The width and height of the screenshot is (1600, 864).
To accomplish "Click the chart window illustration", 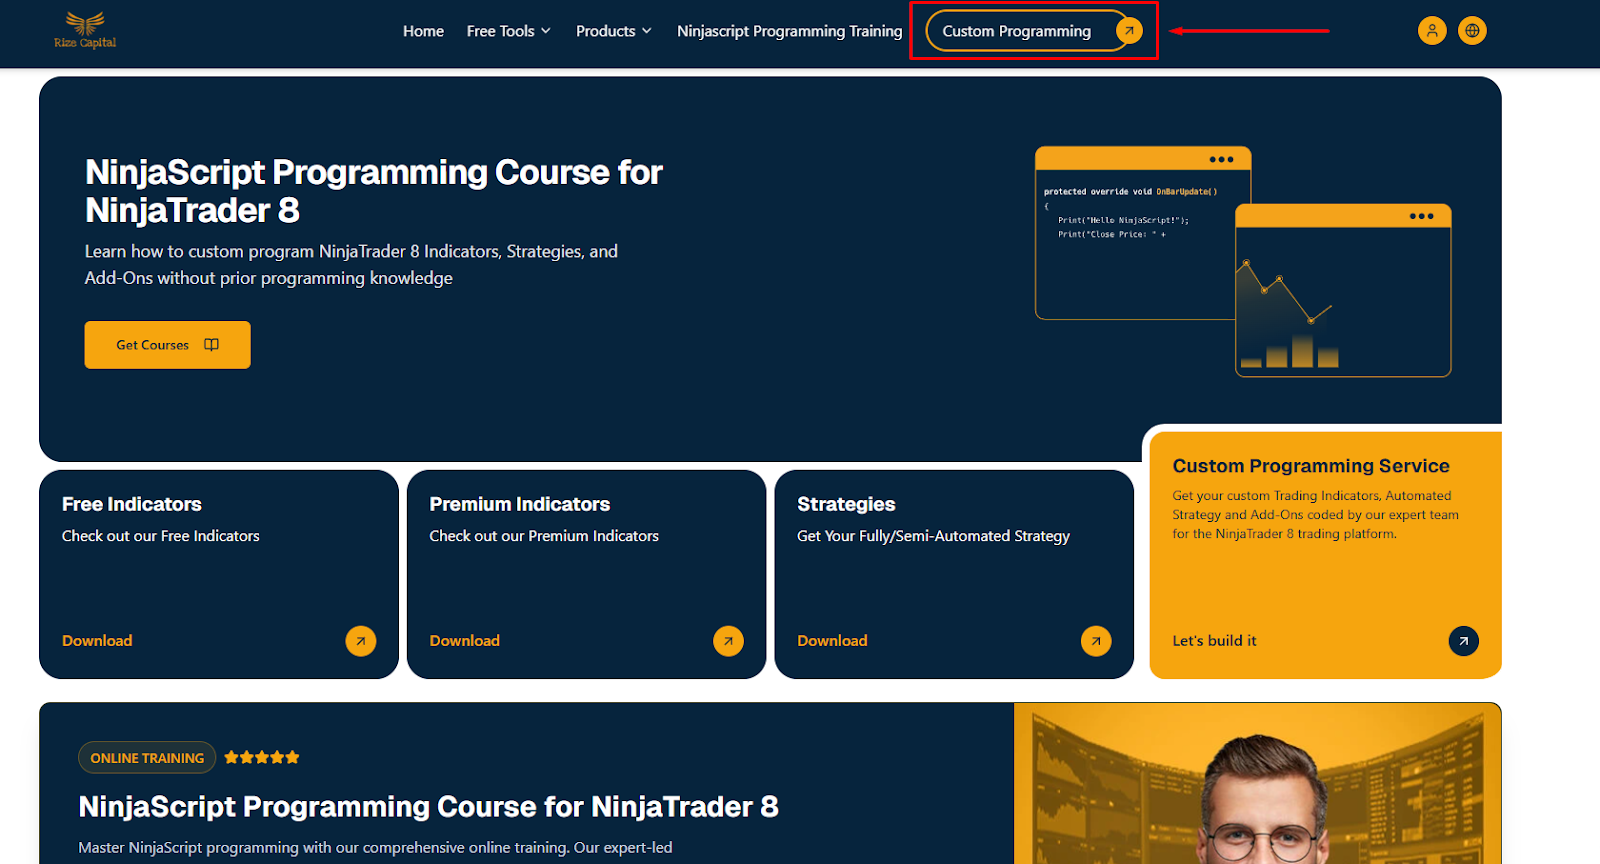I will pyautogui.click(x=1343, y=290).
